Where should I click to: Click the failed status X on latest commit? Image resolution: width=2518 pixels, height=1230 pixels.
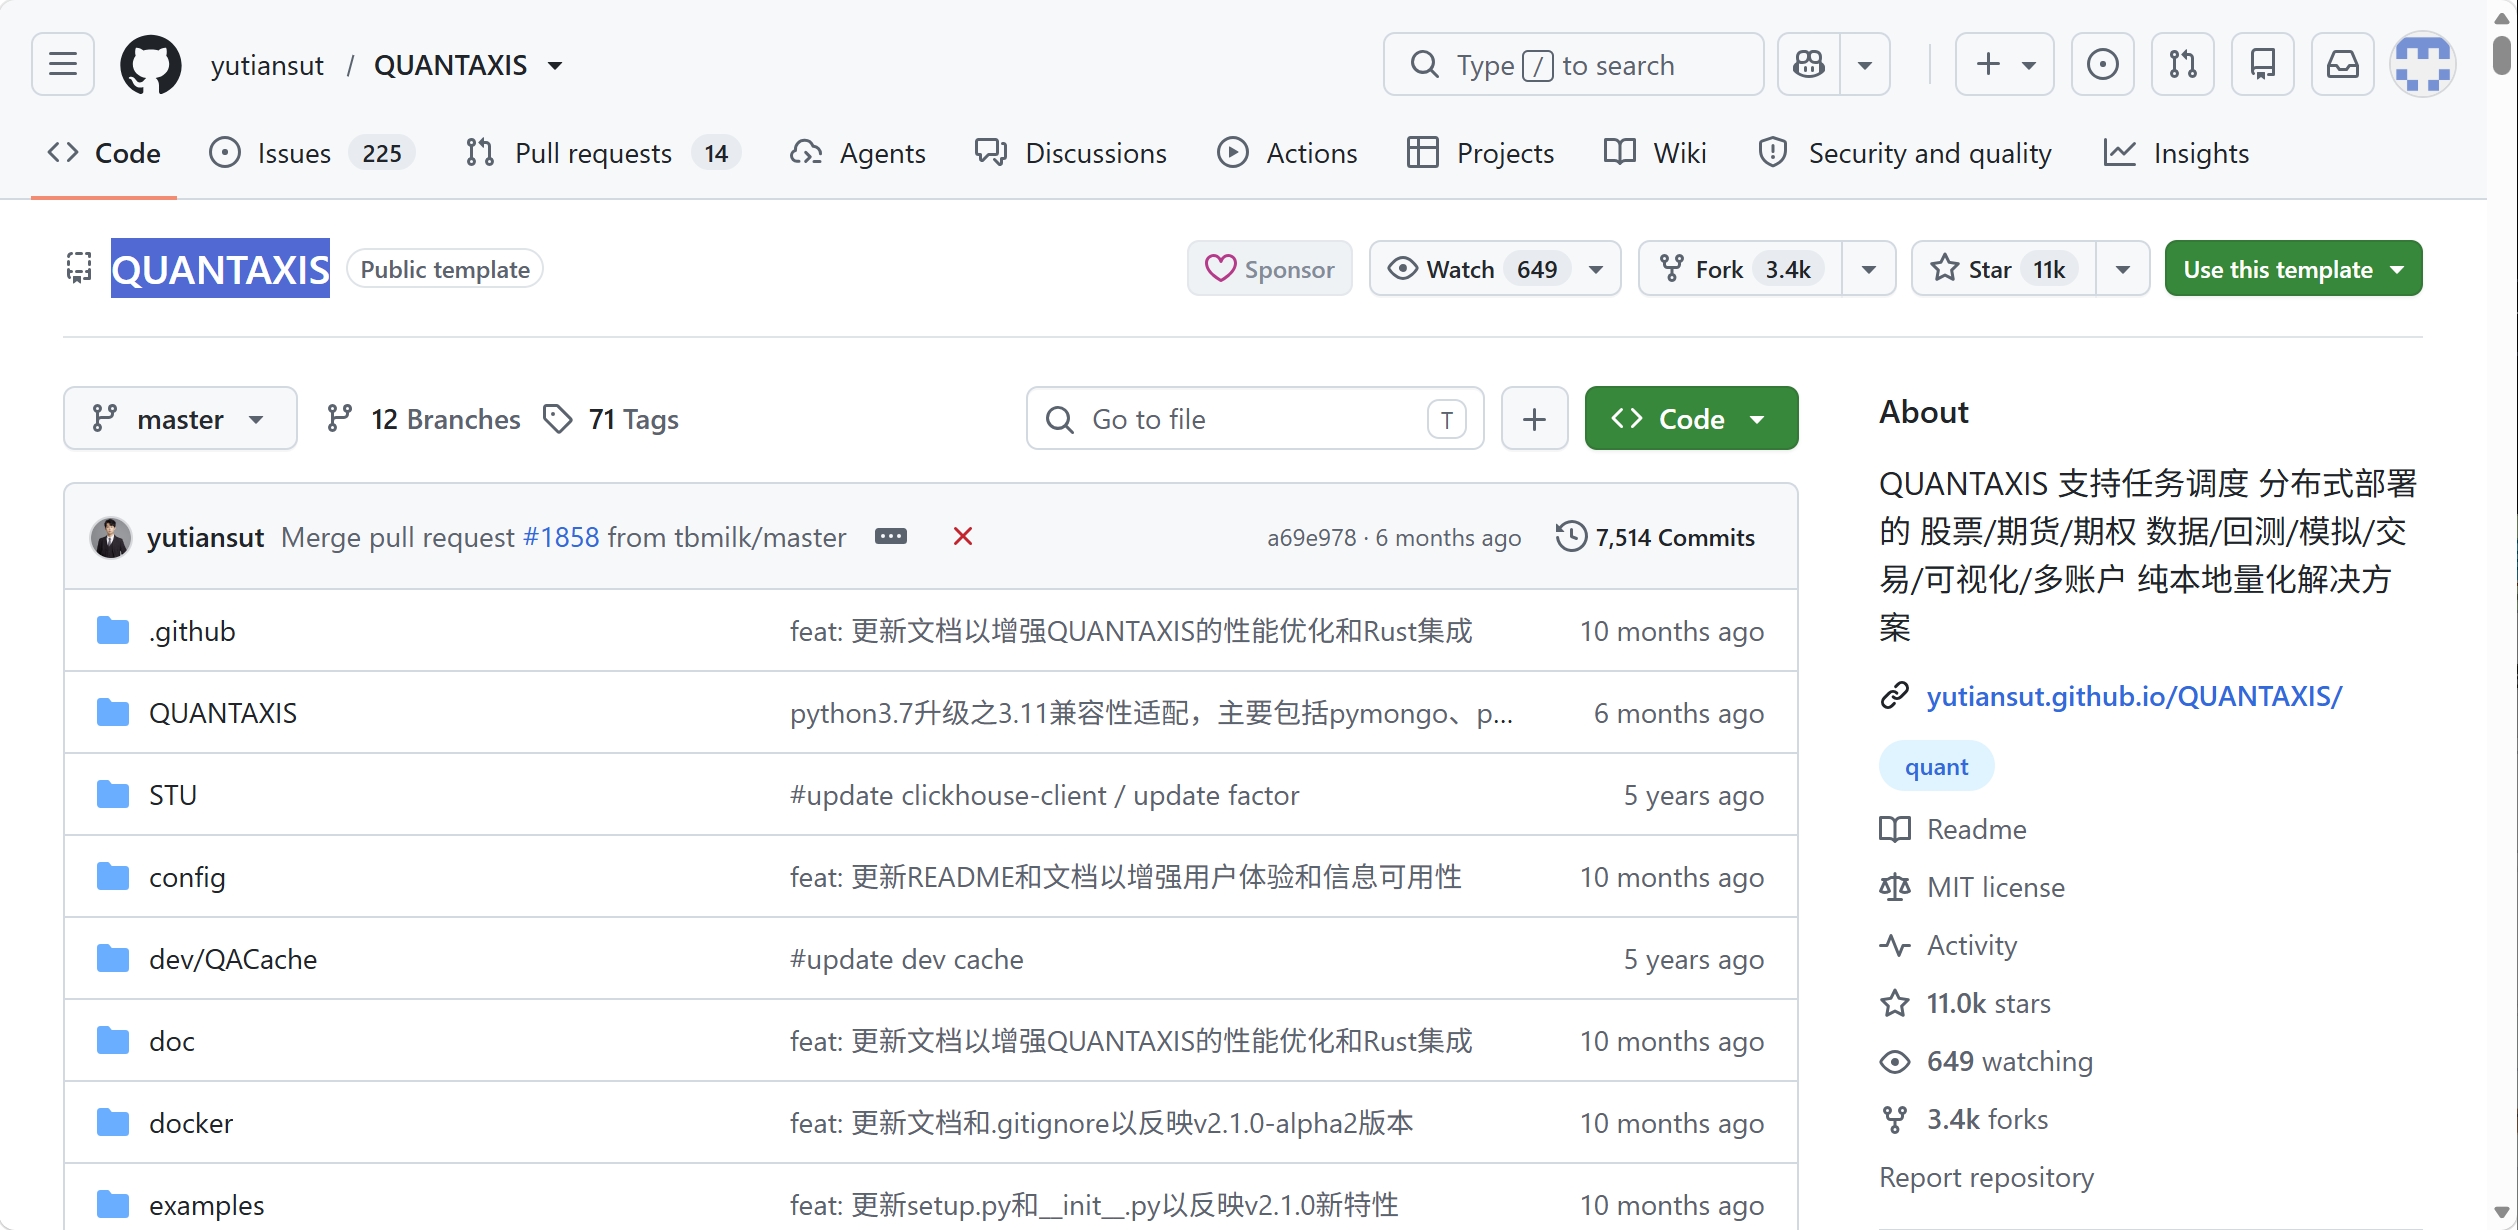click(x=963, y=537)
